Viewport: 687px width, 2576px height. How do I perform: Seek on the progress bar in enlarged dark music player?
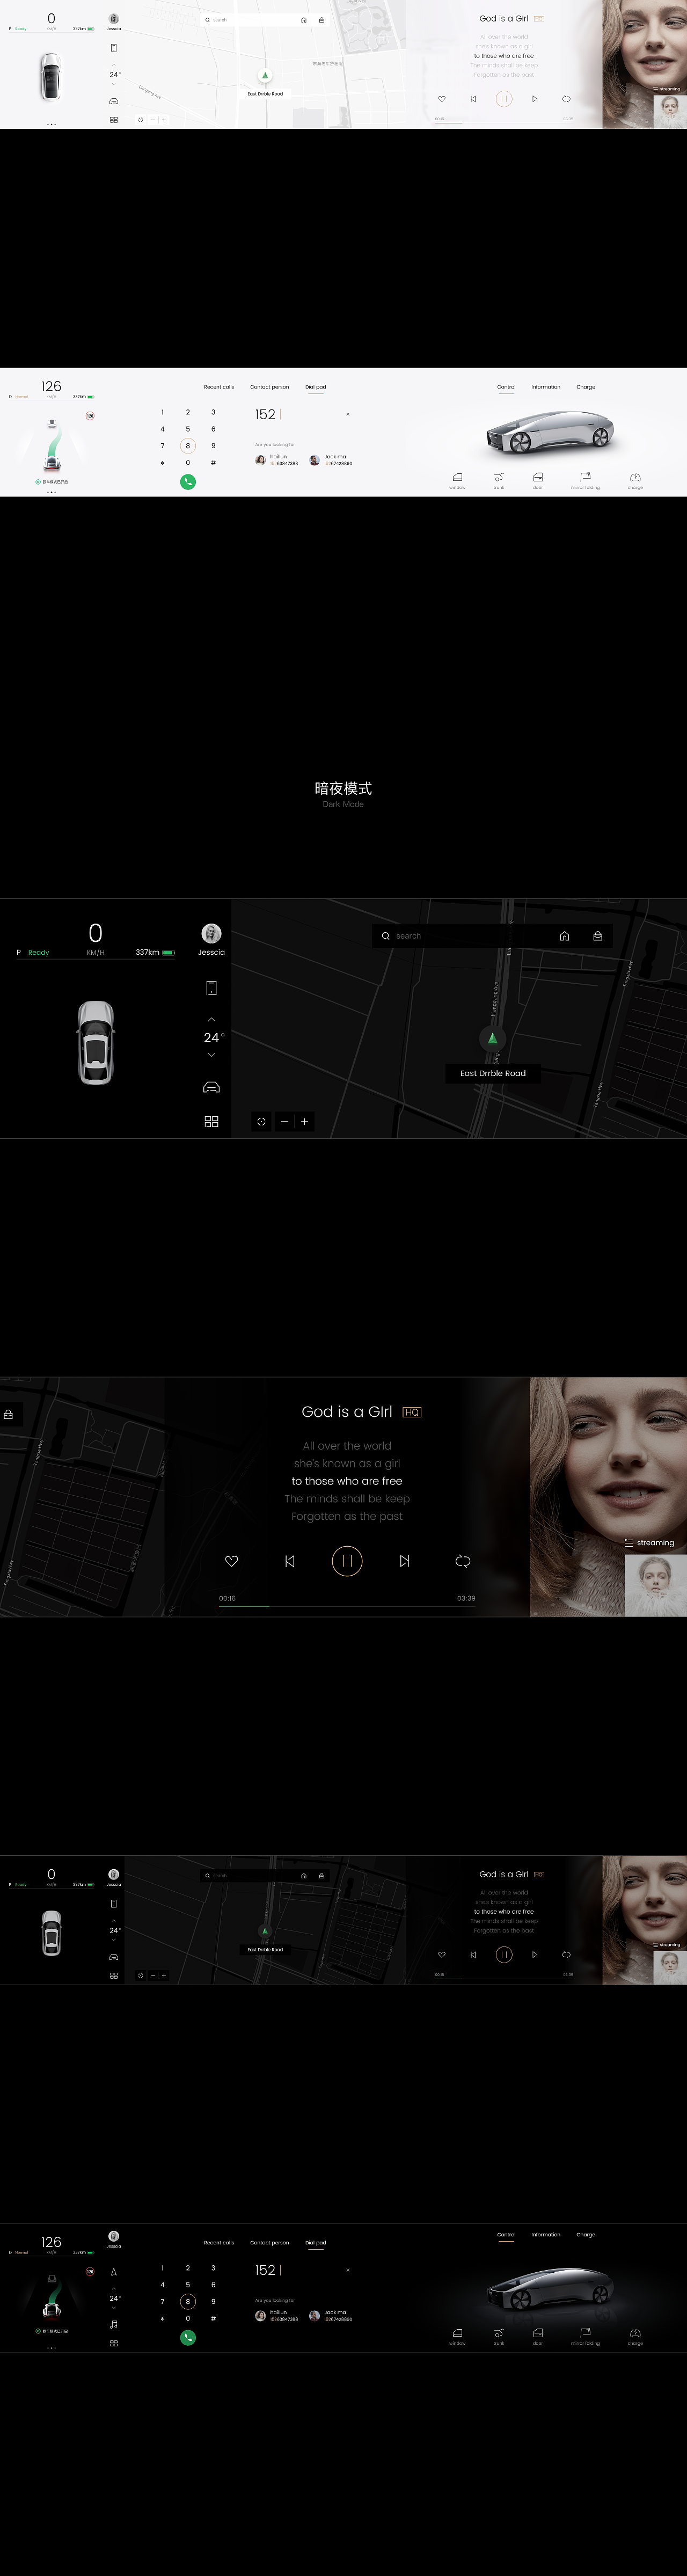(x=347, y=1606)
